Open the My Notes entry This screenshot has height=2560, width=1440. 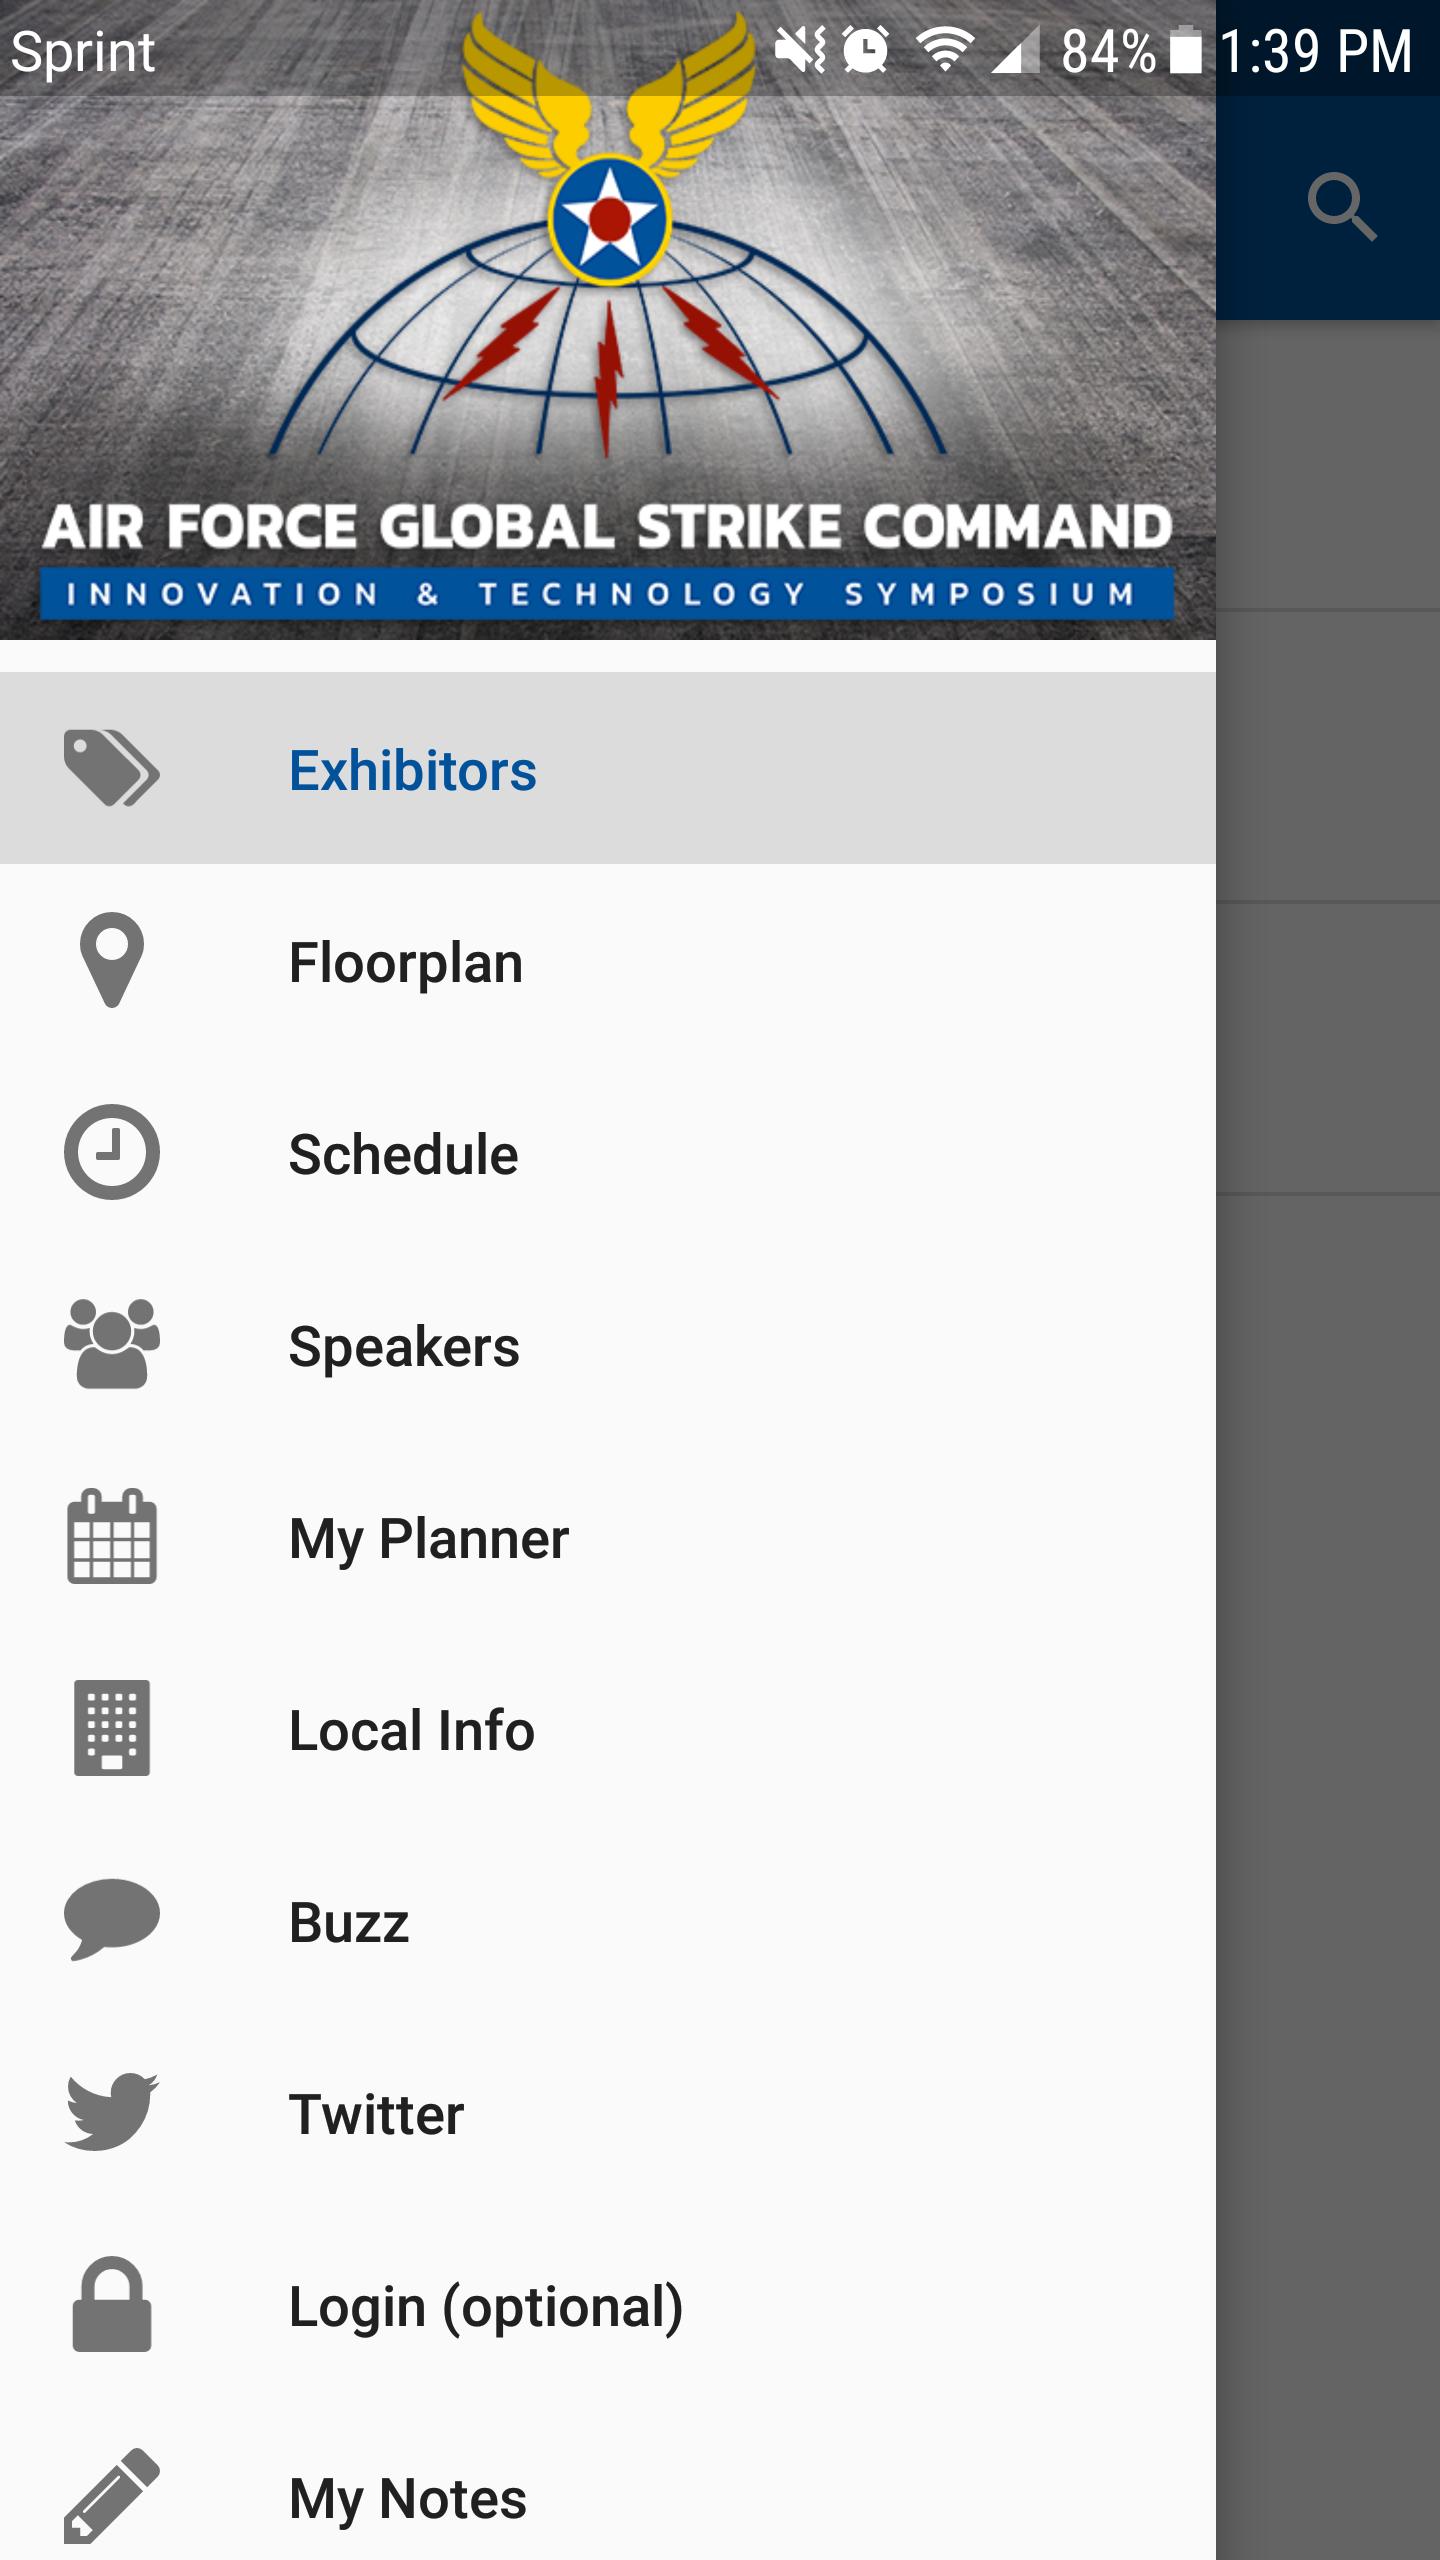pos(407,2498)
